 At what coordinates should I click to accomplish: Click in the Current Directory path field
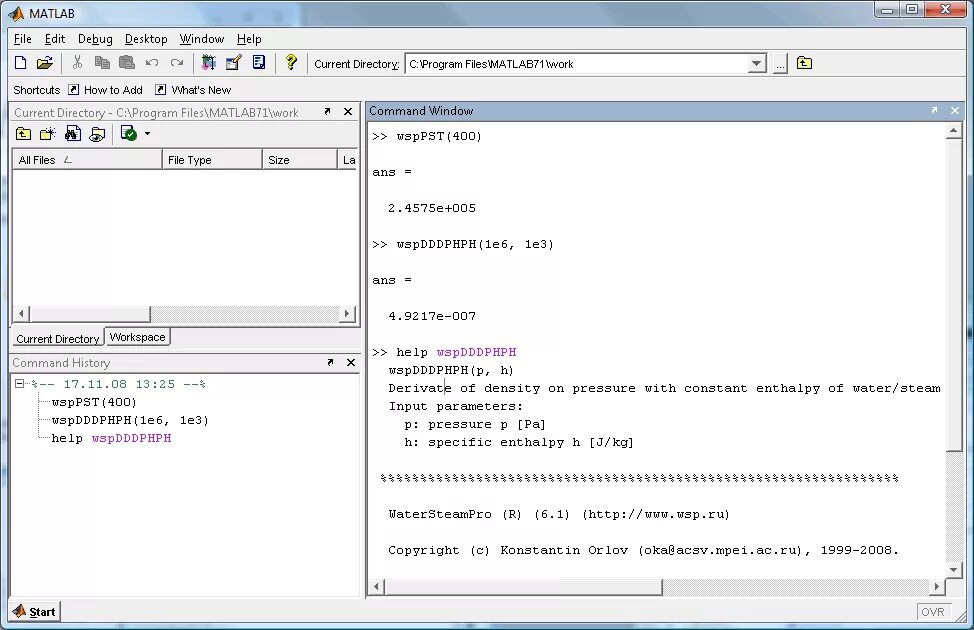click(x=576, y=64)
